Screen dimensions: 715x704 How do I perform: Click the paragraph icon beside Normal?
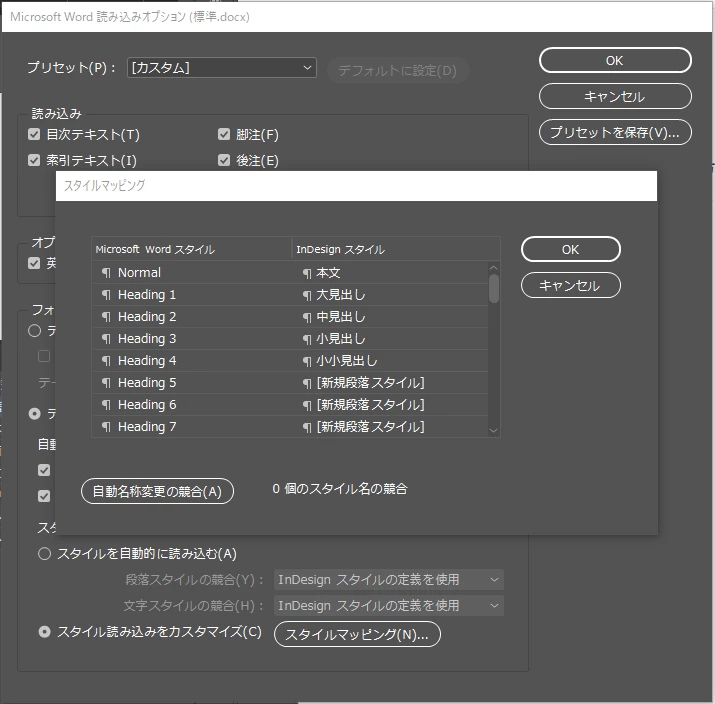point(106,273)
